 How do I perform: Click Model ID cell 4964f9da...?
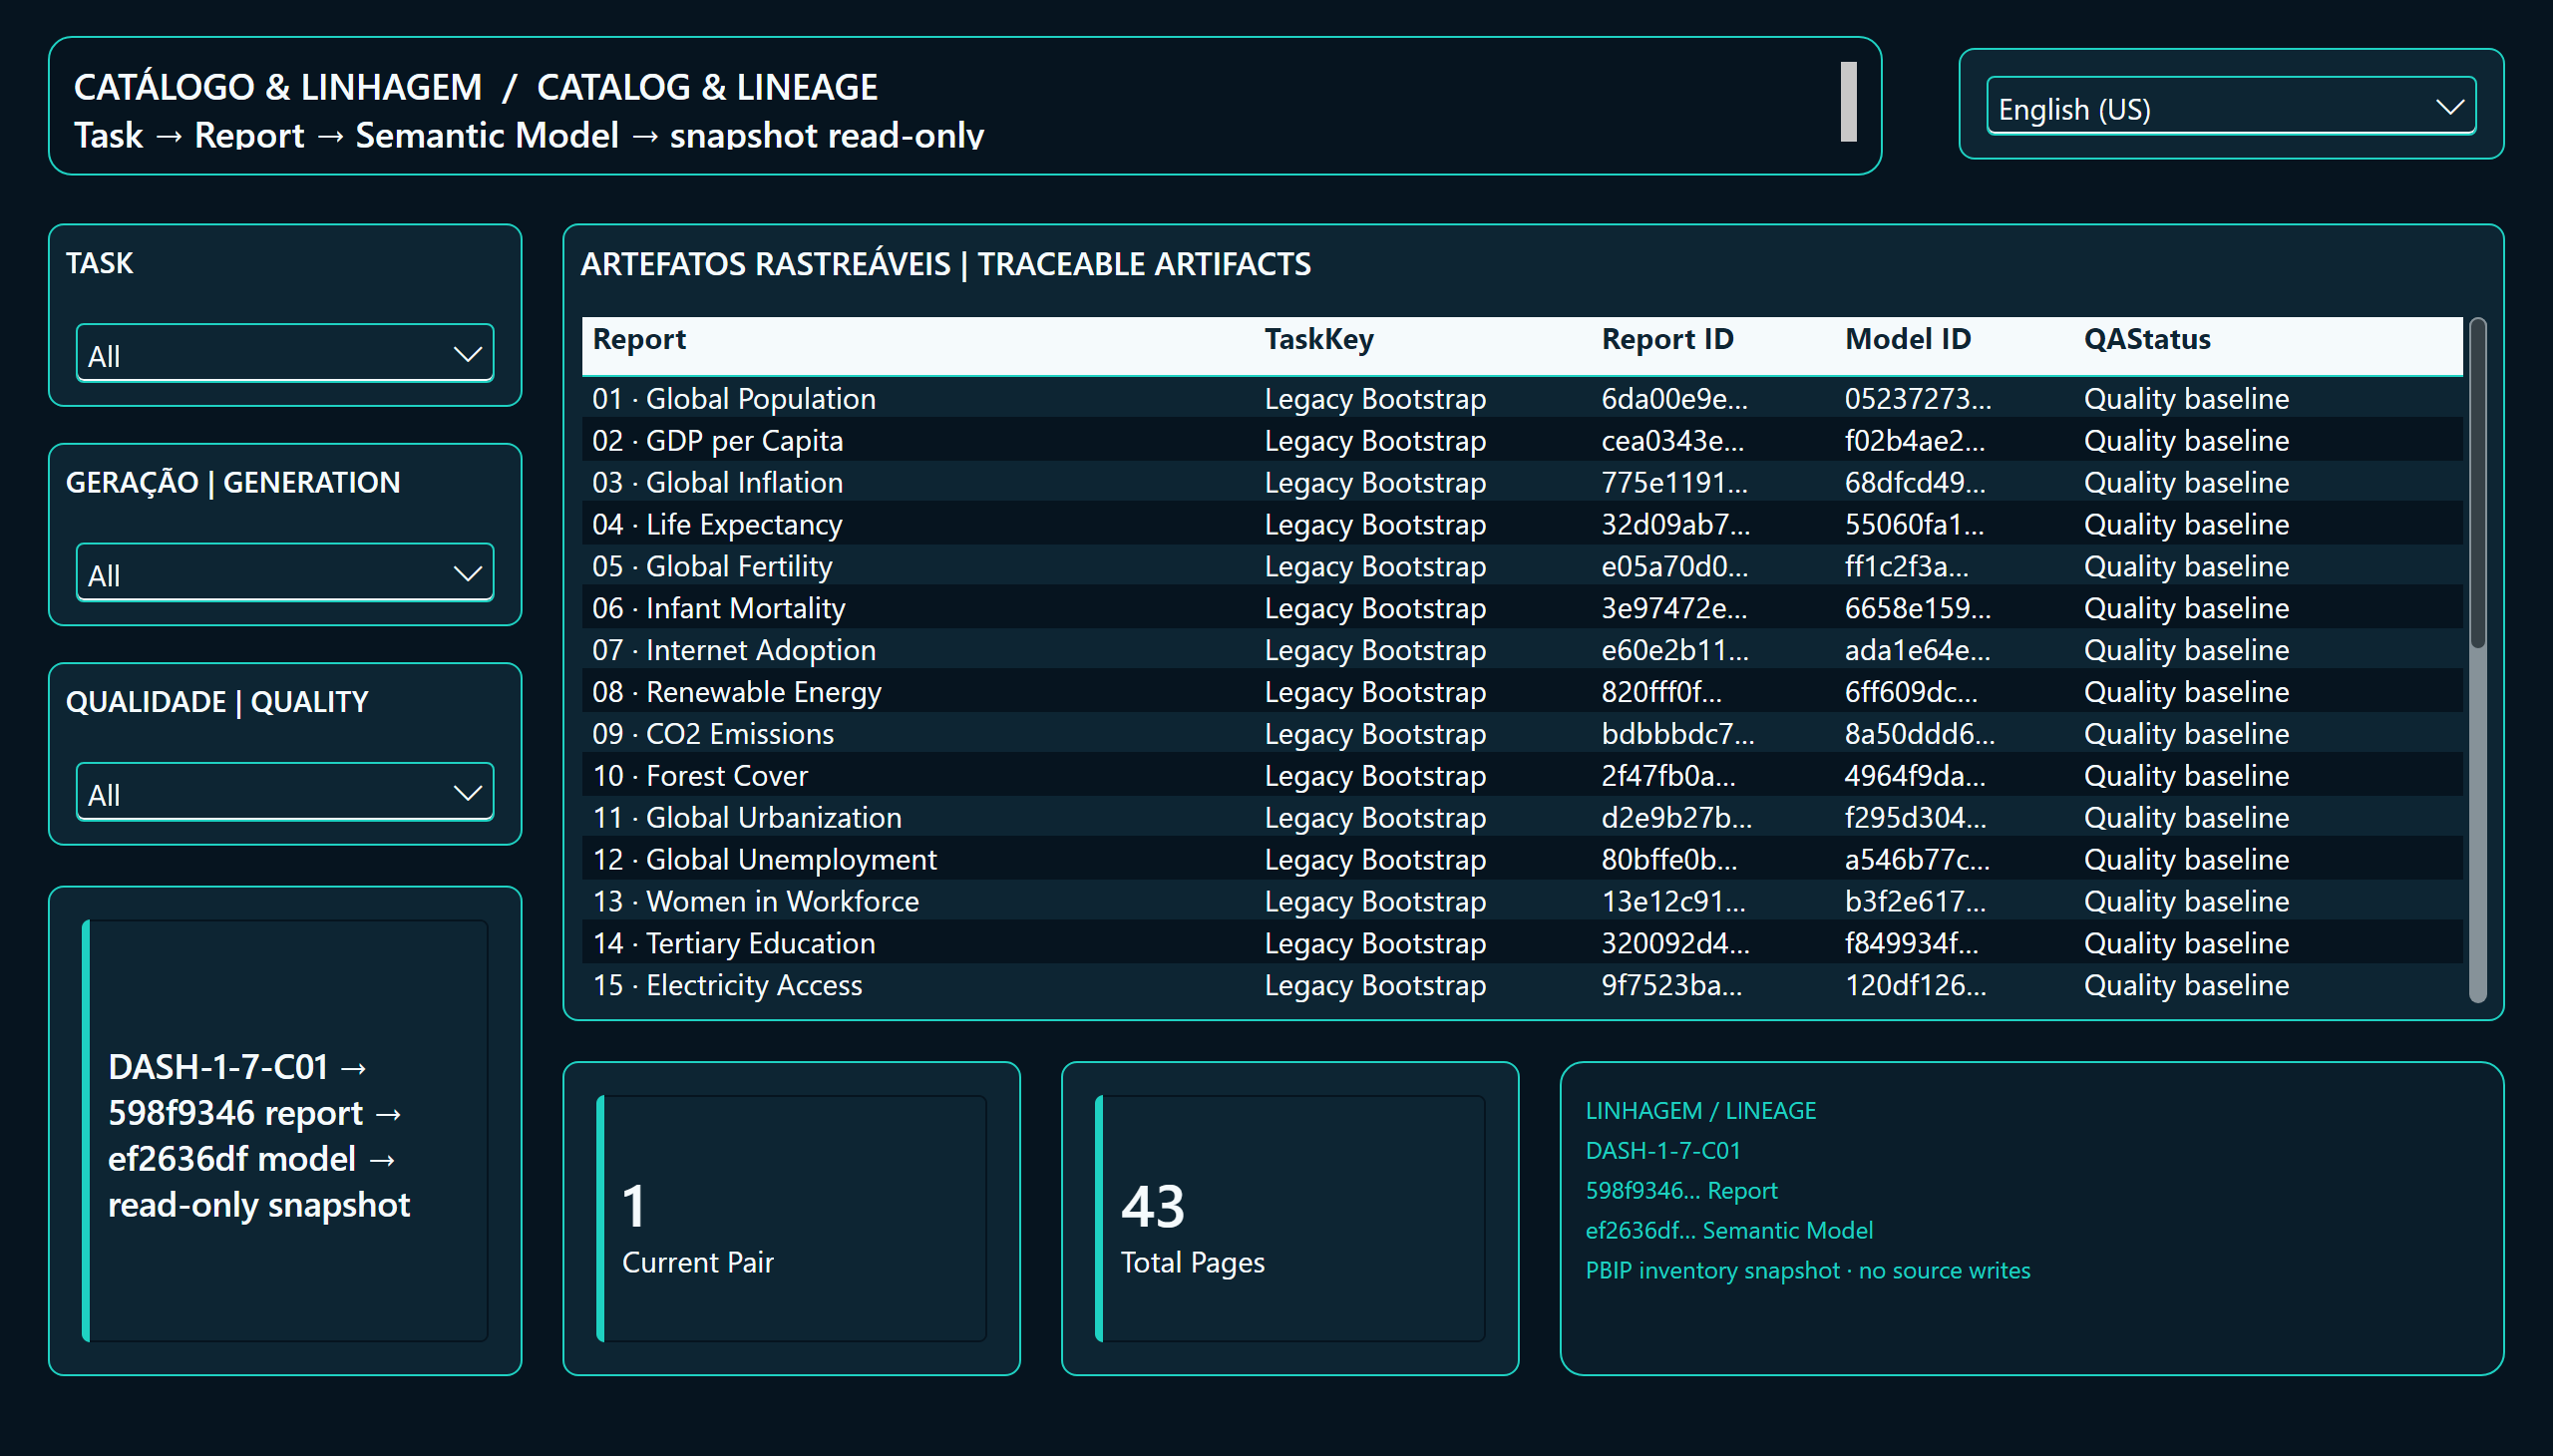[x=1915, y=776]
